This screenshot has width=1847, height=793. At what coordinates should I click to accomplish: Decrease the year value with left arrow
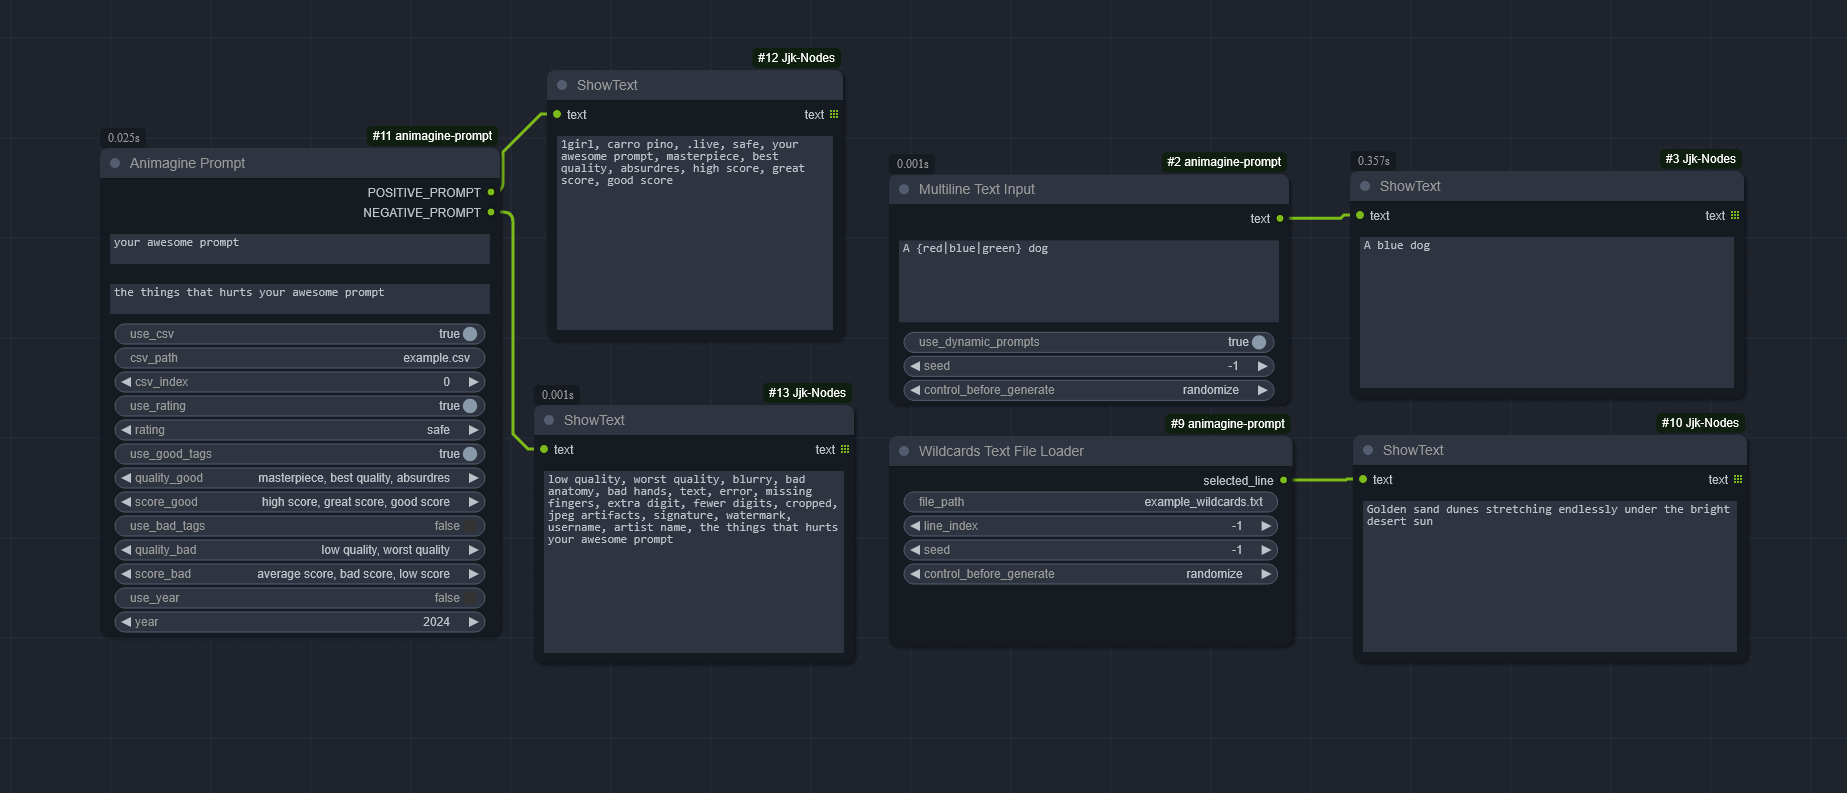pos(126,622)
